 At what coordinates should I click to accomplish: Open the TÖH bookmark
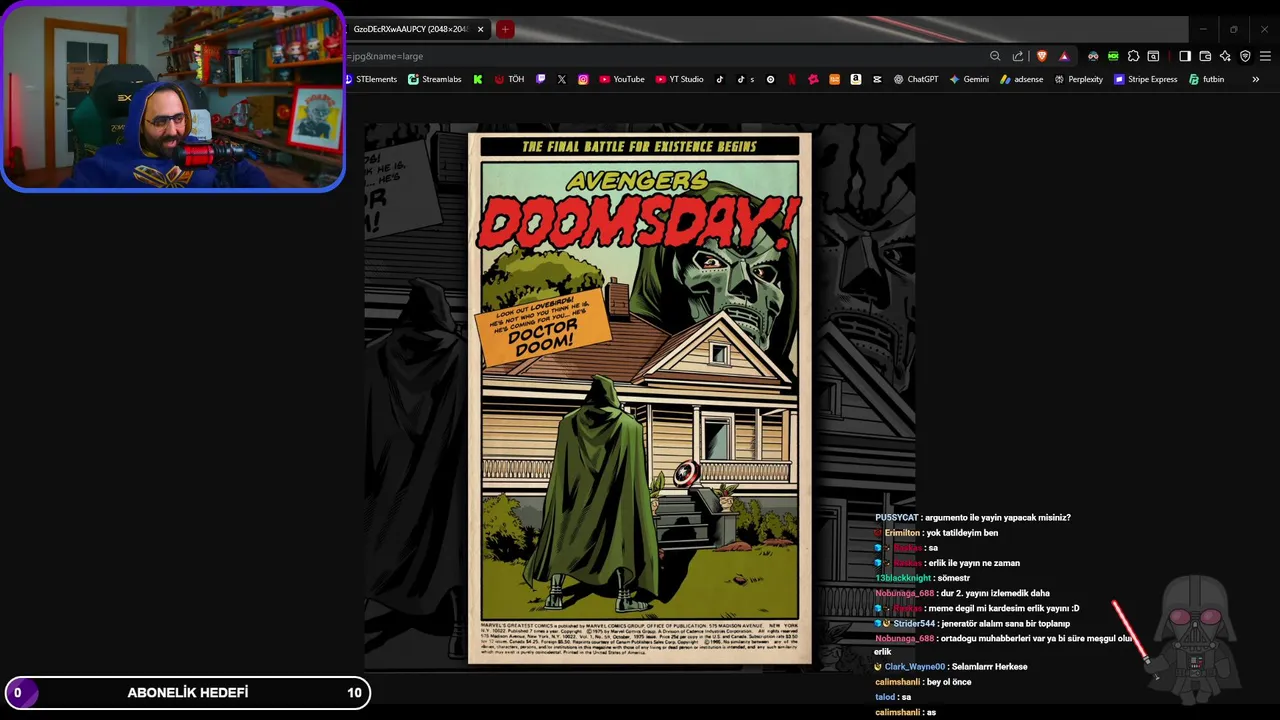click(509, 79)
